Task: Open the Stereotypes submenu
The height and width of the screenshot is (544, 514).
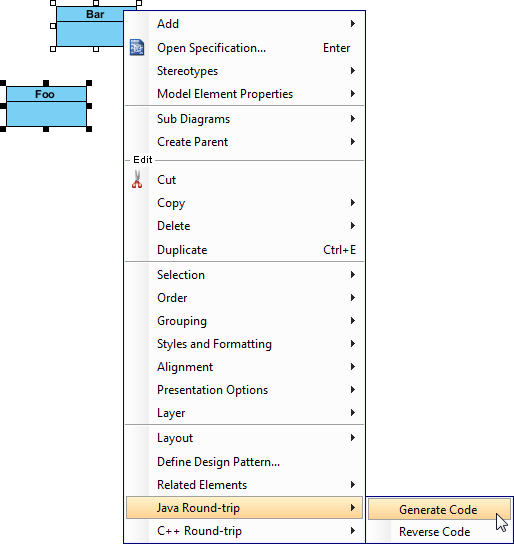Action: [x=244, y=71]
